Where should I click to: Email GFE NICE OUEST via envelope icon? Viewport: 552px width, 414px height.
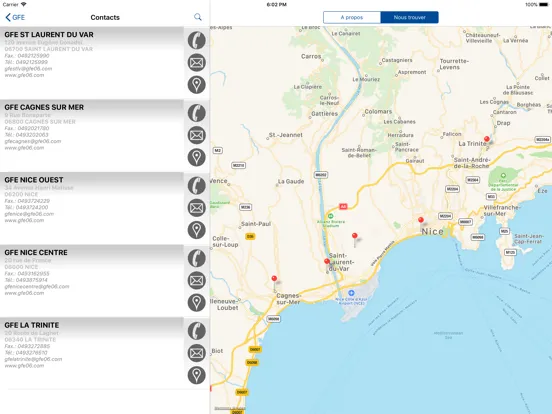point(196,208)
